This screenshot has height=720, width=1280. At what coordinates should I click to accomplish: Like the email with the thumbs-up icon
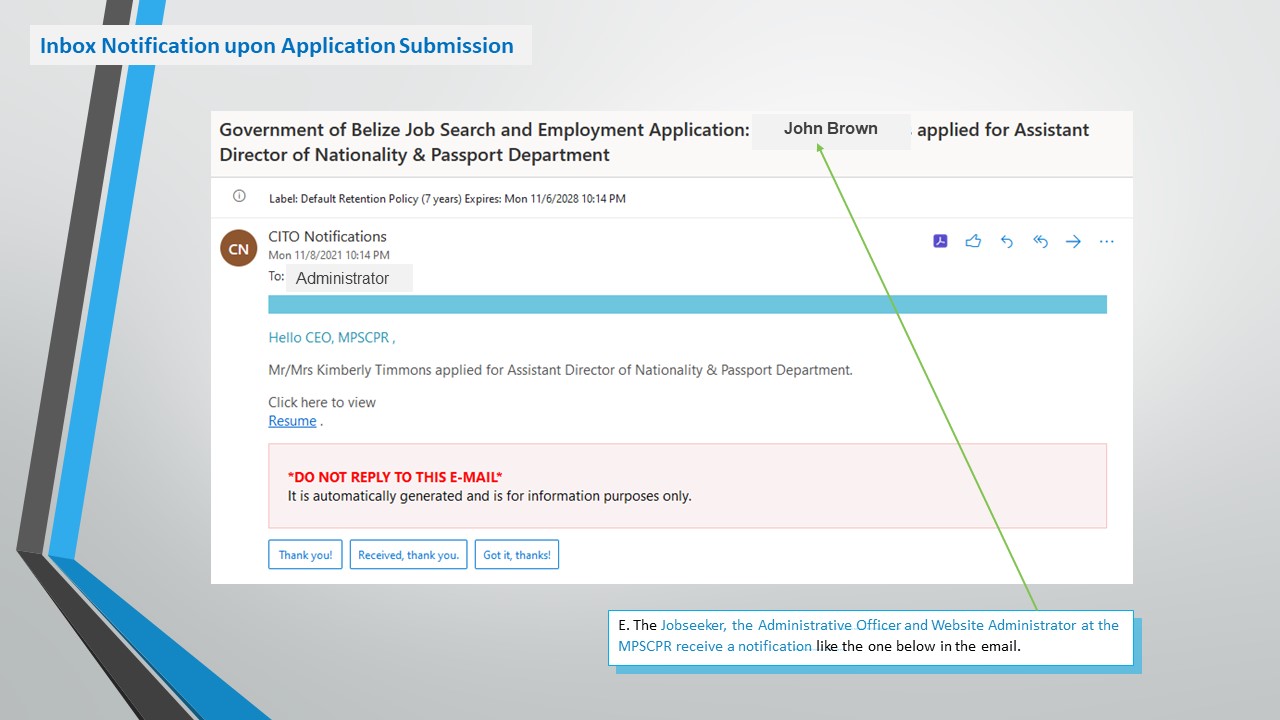tap(973, 241)
